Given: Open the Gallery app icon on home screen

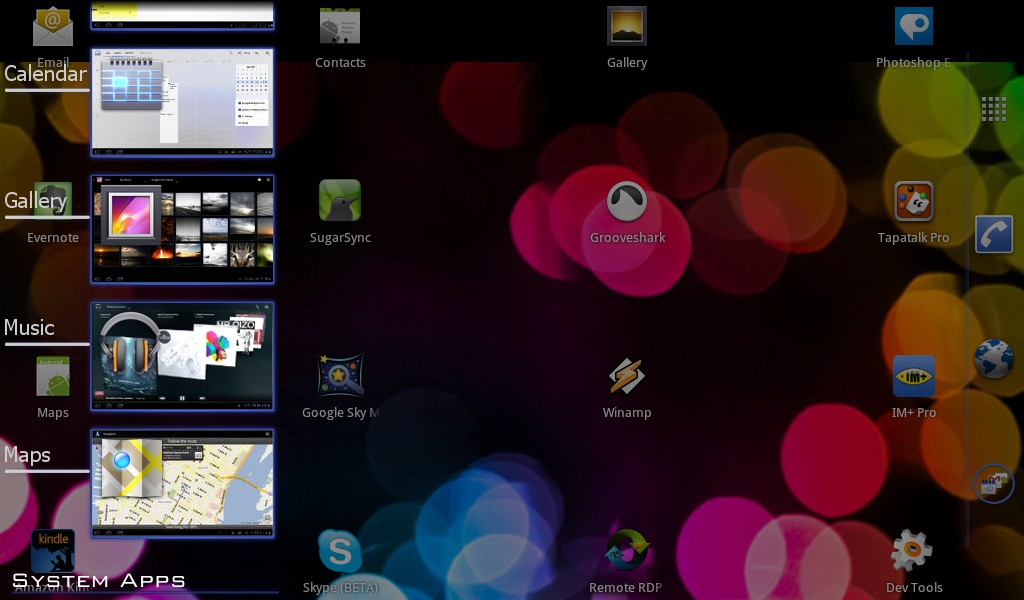Looking at the screenshot, I should [x=627, y=27].
